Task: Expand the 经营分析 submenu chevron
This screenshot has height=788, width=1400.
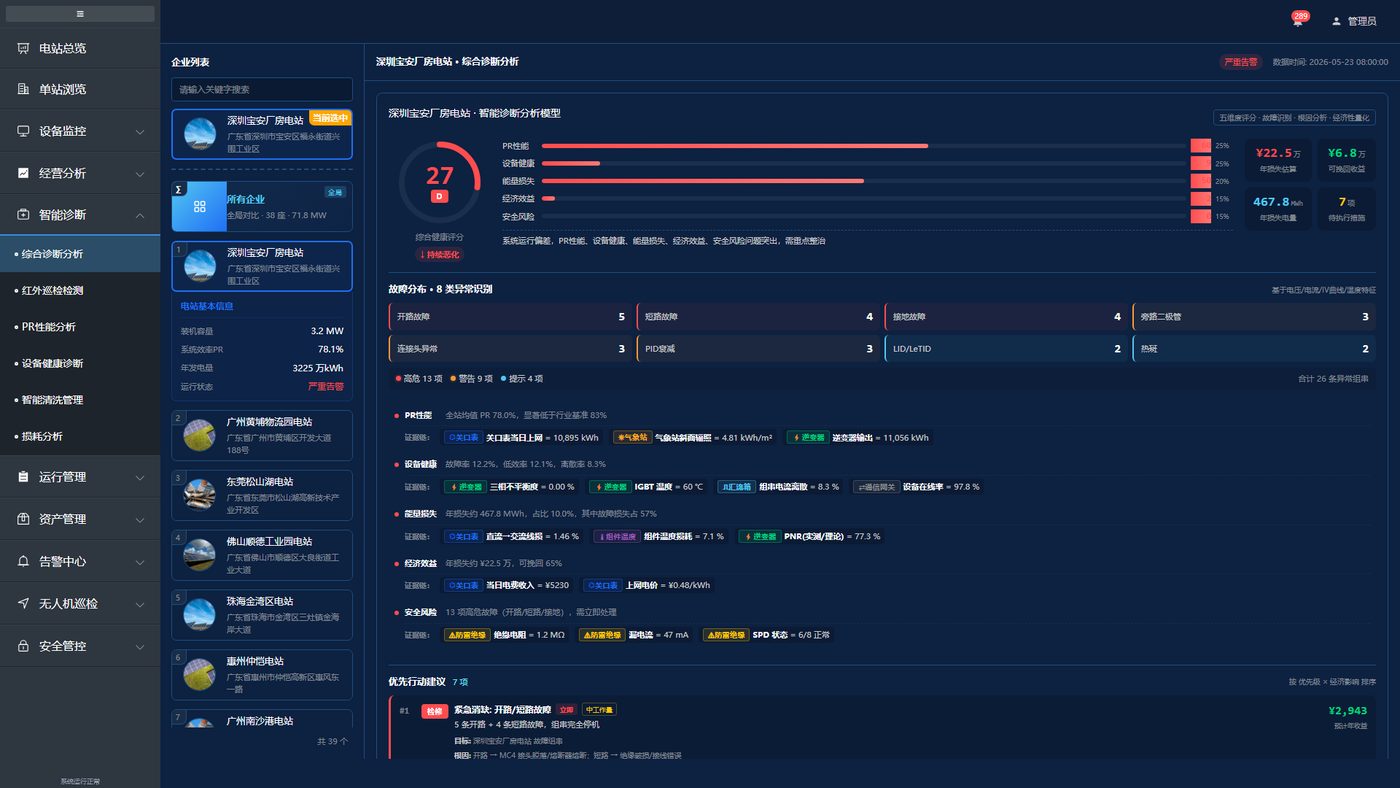Action: pos(140,173)
